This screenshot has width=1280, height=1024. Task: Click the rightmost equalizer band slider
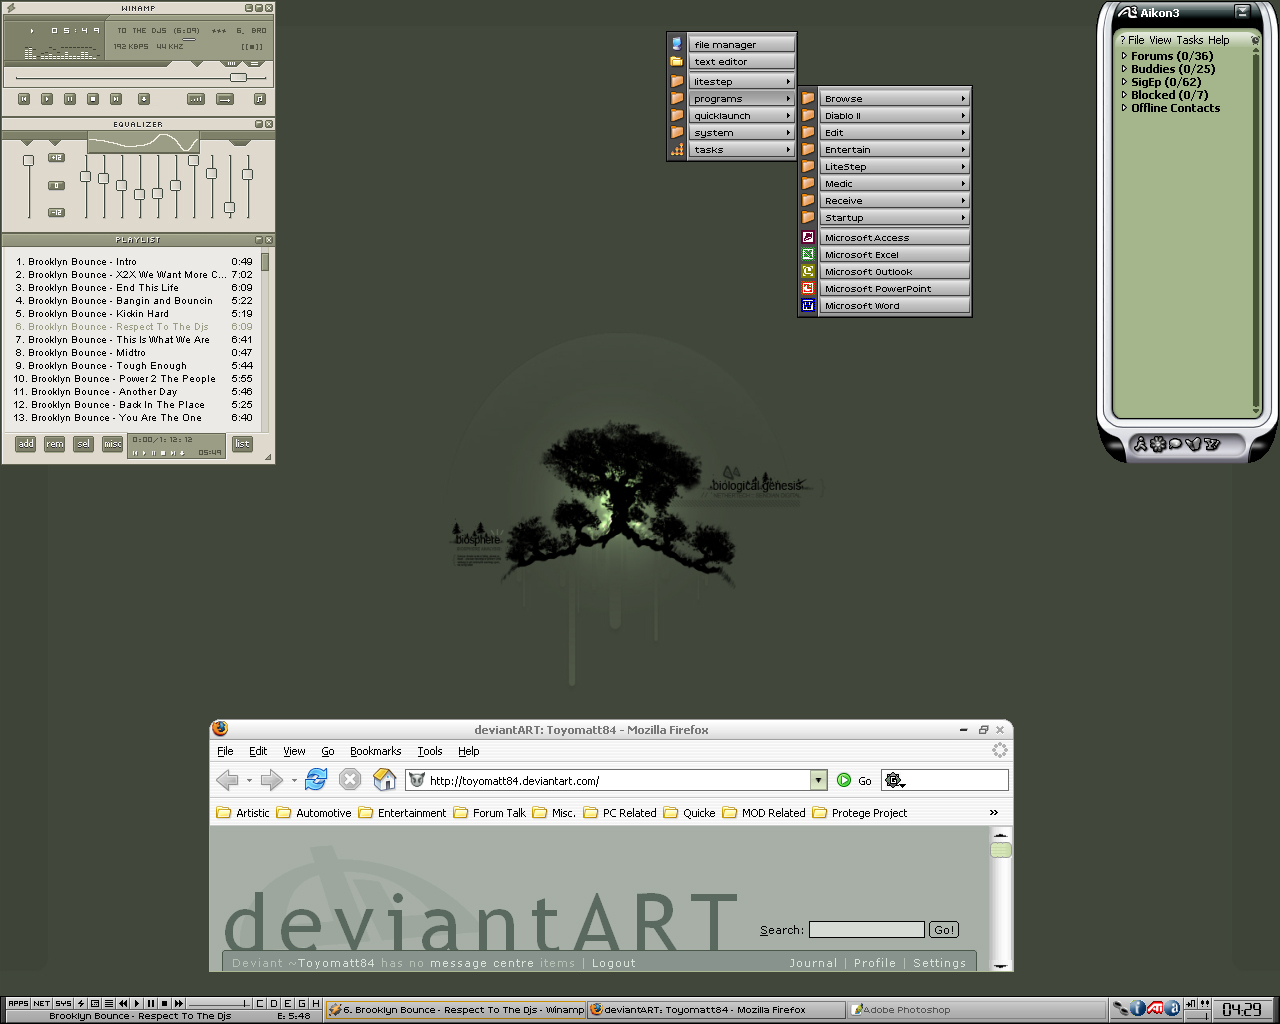coord(247,174)
